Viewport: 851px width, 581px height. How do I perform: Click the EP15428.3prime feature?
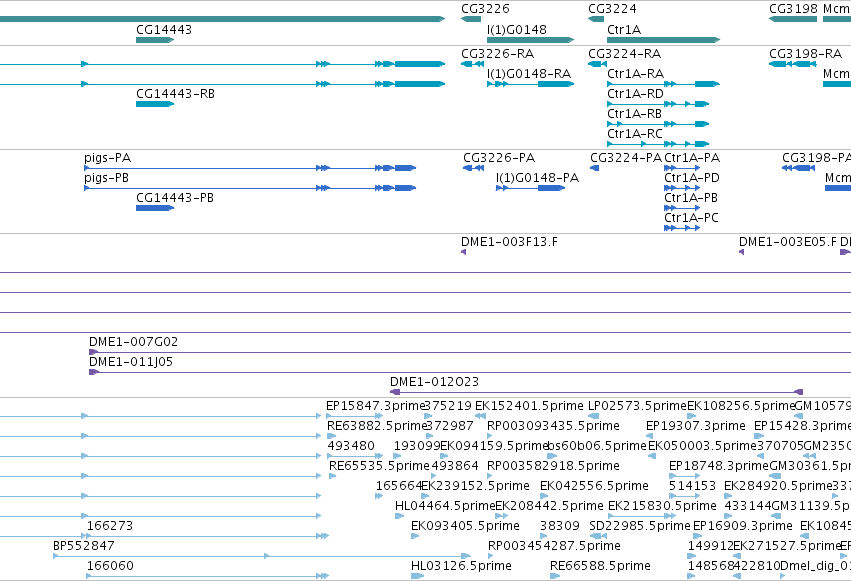[x=759, y=436]
